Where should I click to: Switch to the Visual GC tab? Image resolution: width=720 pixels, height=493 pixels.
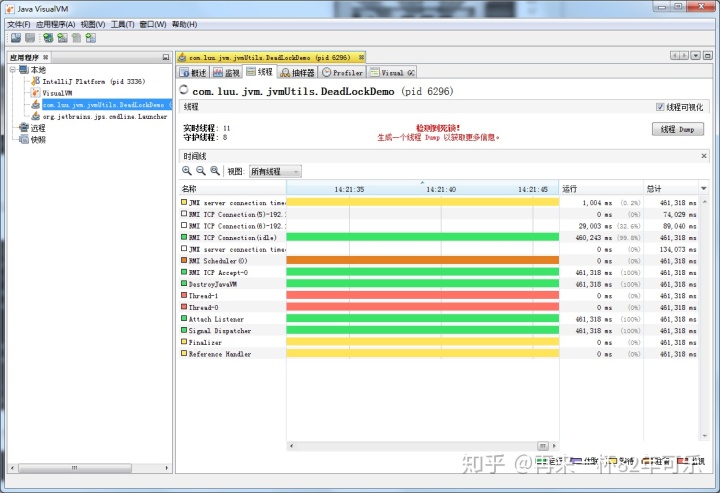[x=393, y=73]
